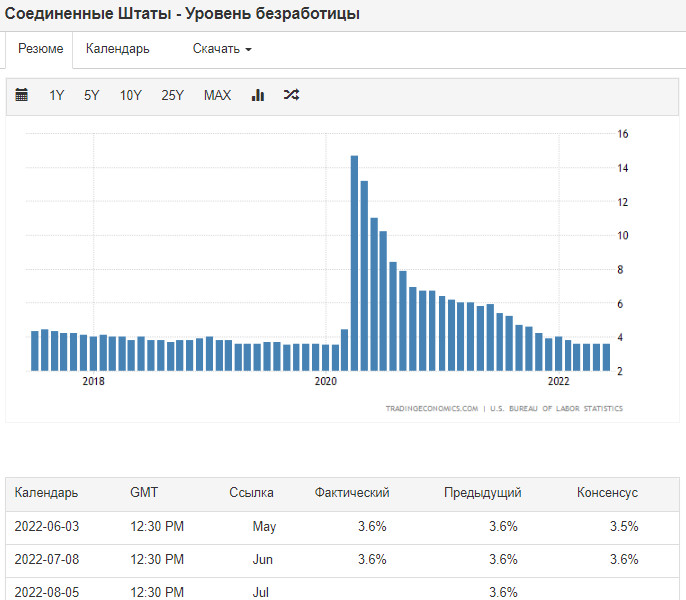This screenshot has height=600, width=686.
Task: Click the TRADINGECONOMICS.COM chart attribution
Action: (x=431, y=409)
